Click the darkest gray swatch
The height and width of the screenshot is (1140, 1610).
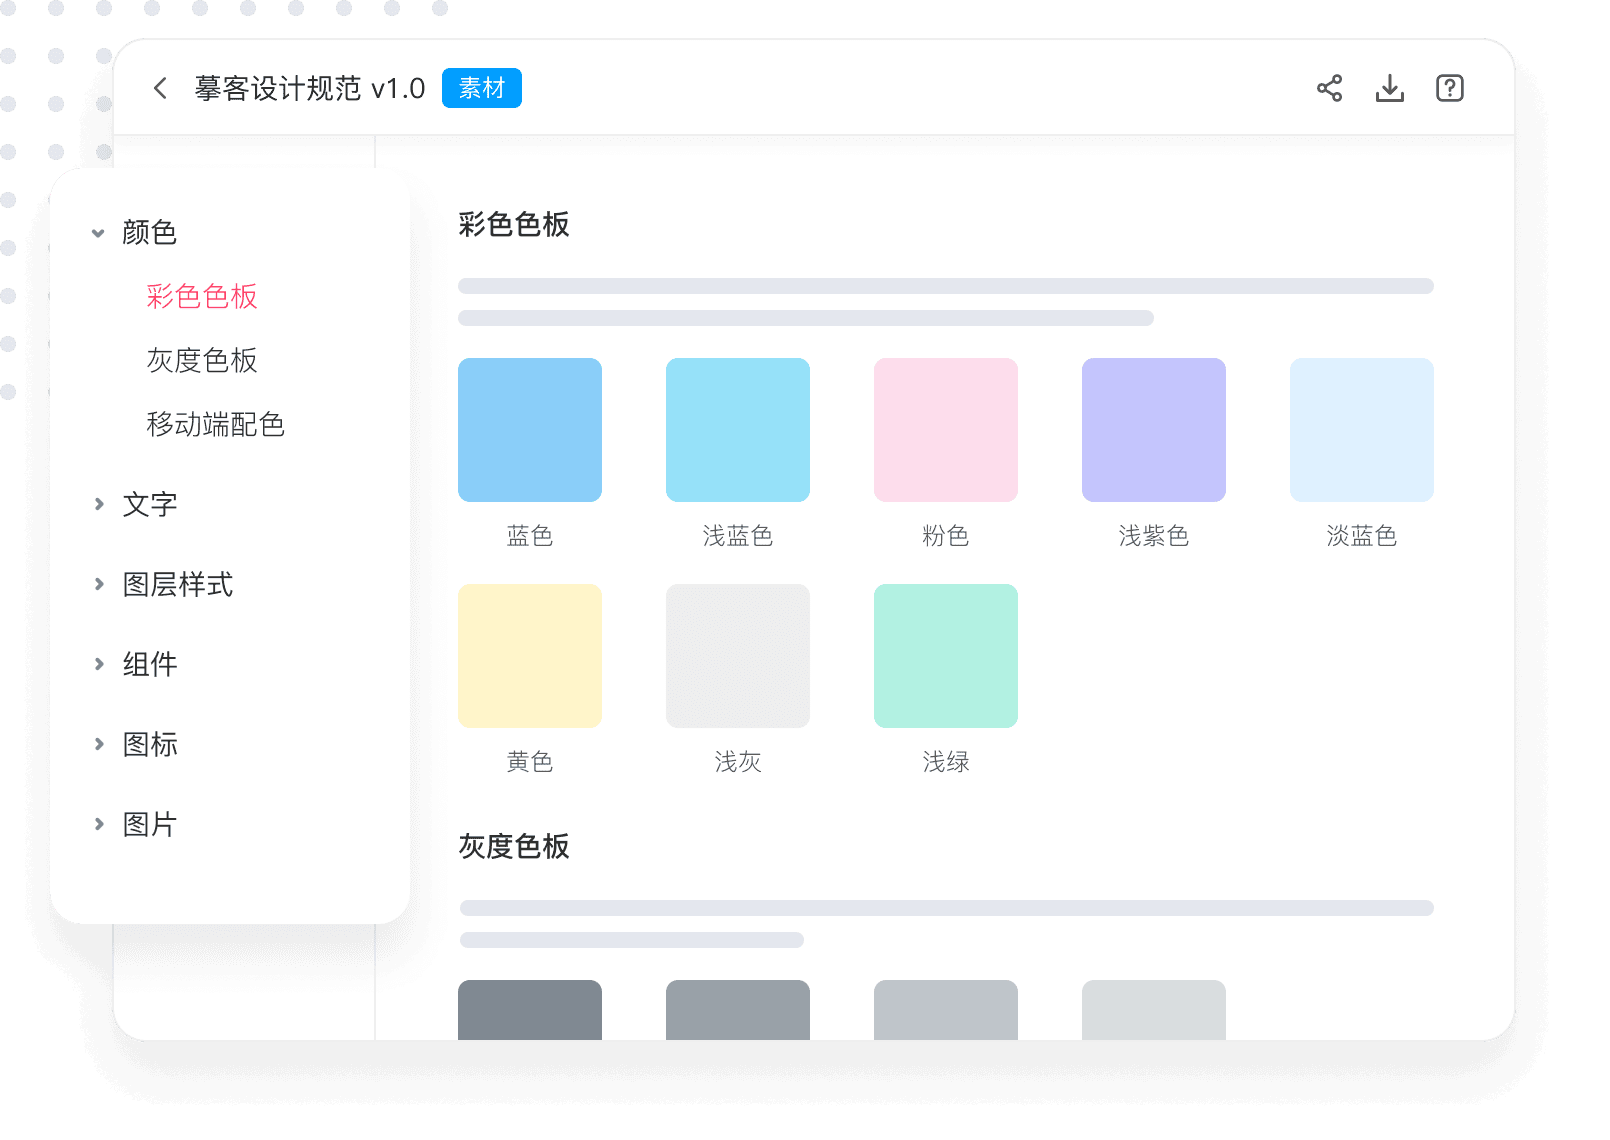click(529, 1010)
